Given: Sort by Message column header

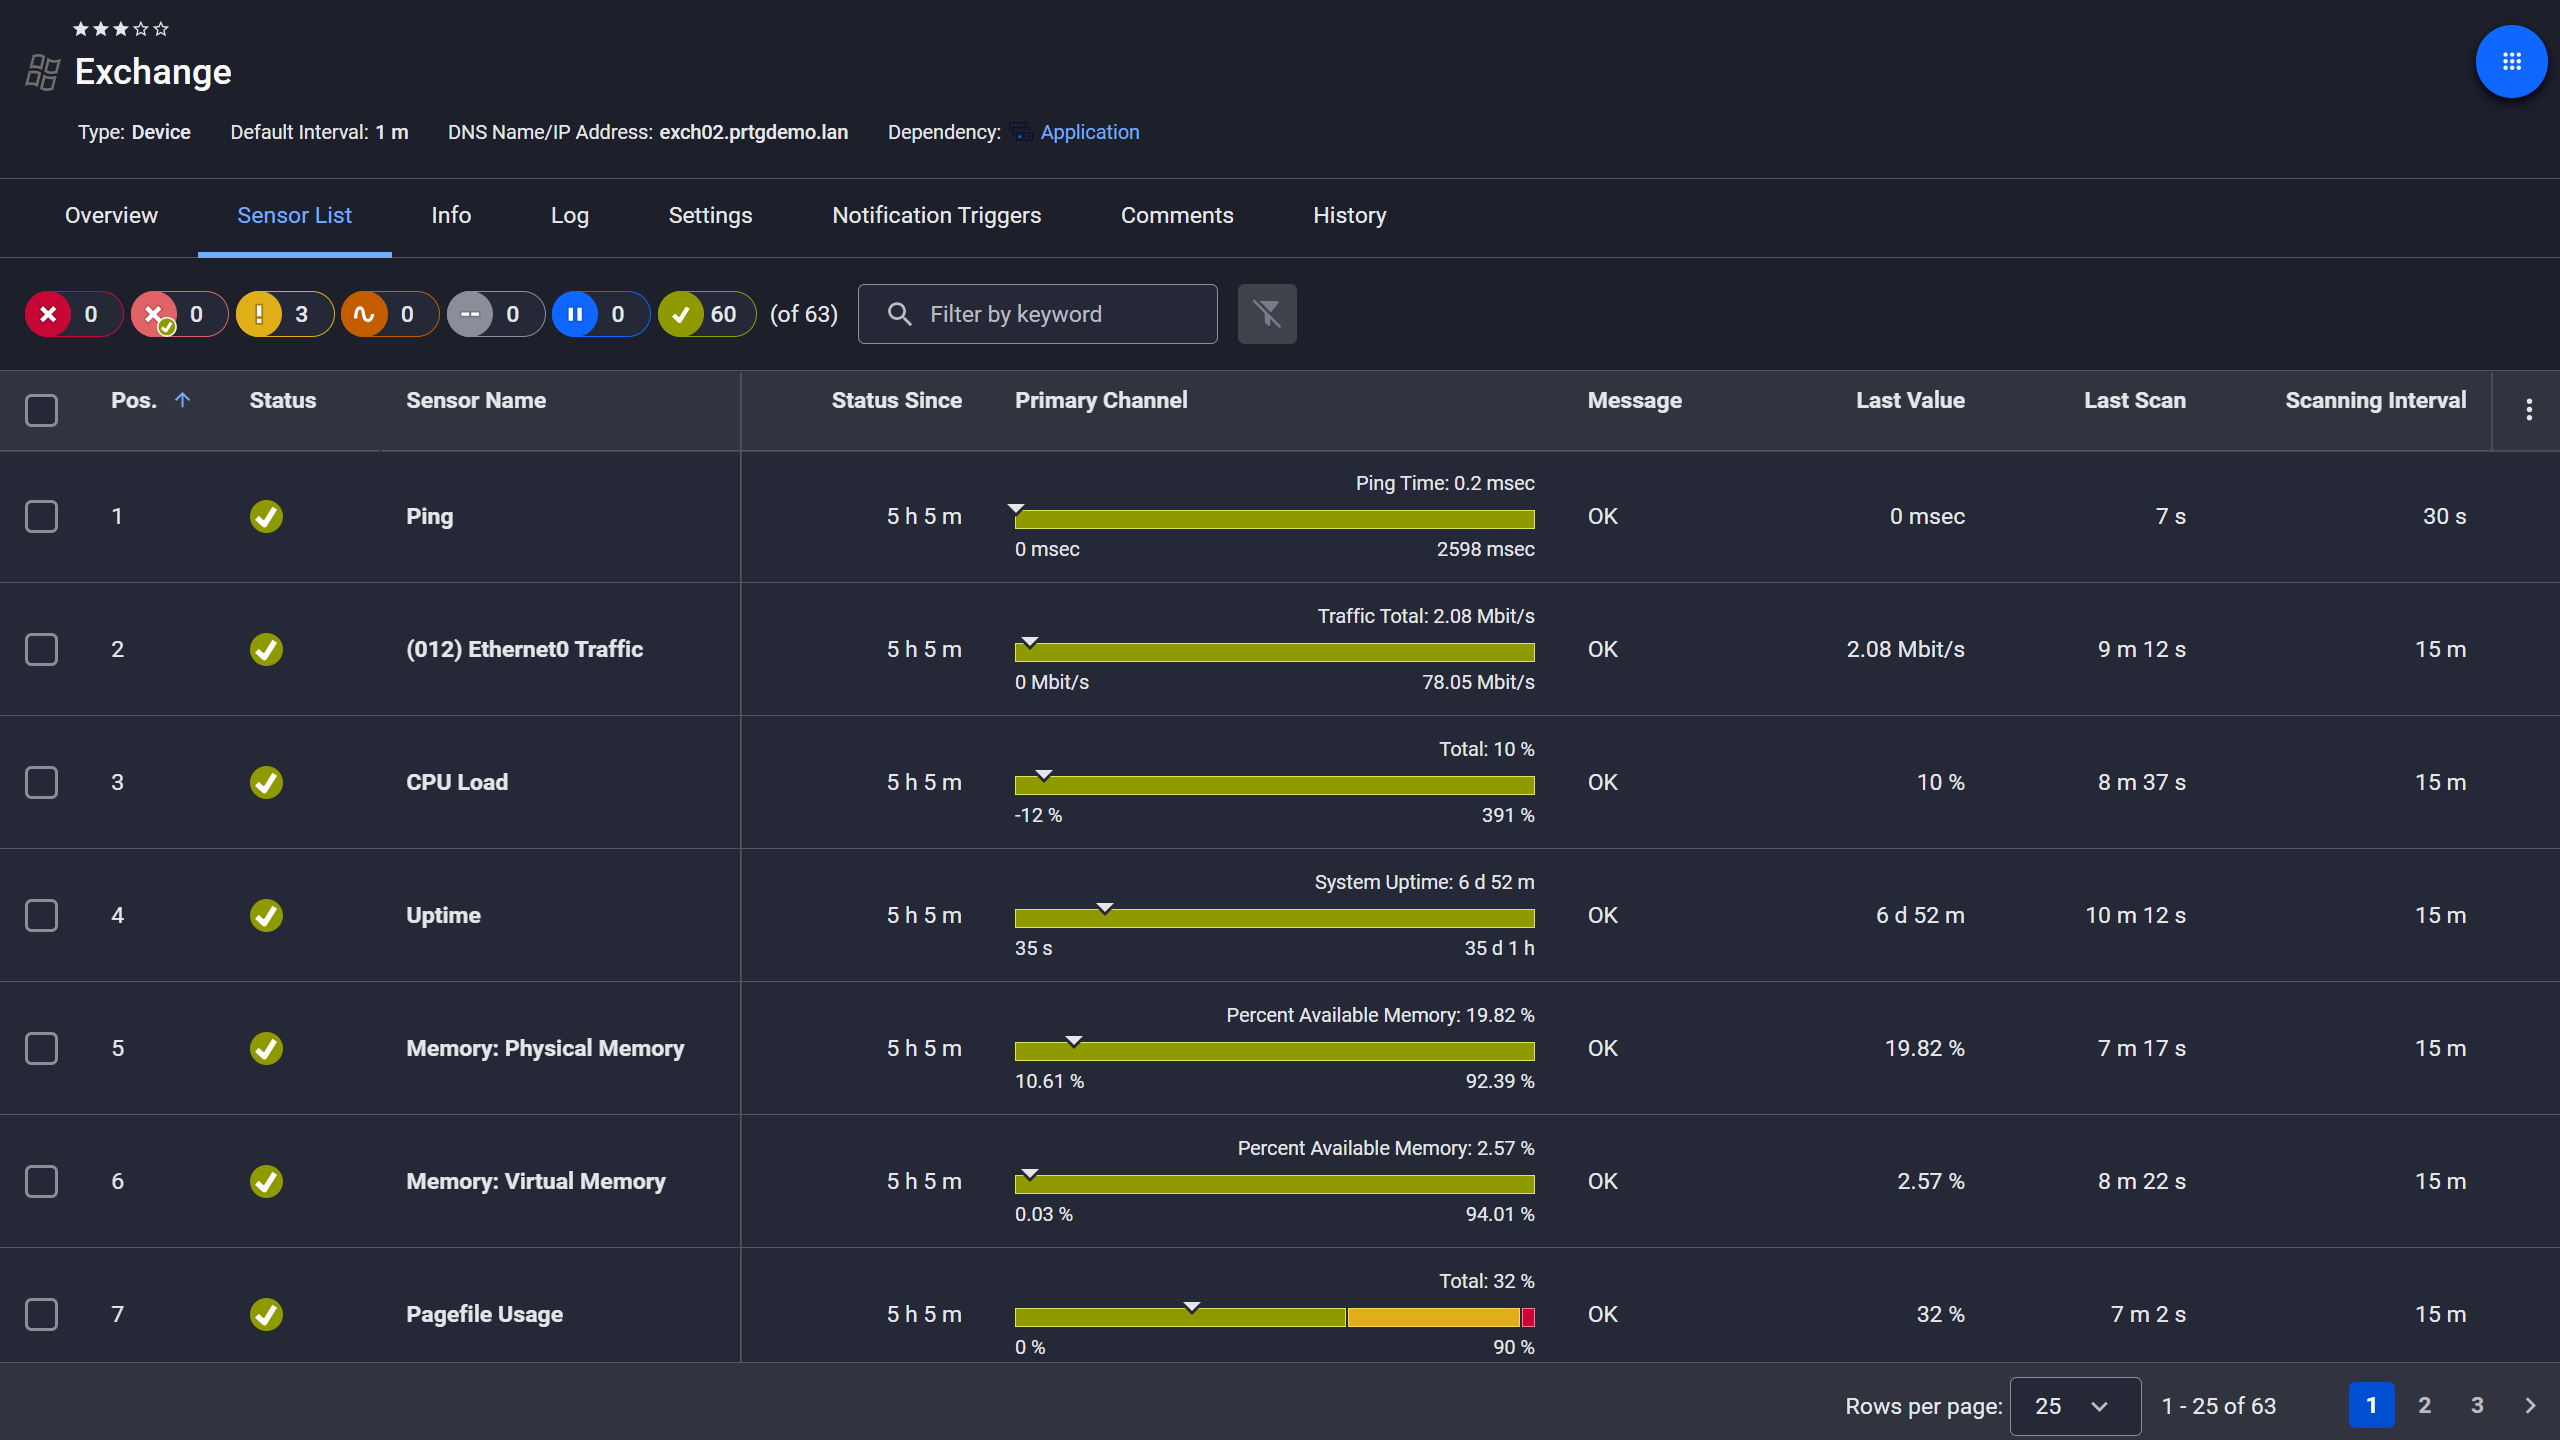Looking at the screenshot, I should [1635, 400].
